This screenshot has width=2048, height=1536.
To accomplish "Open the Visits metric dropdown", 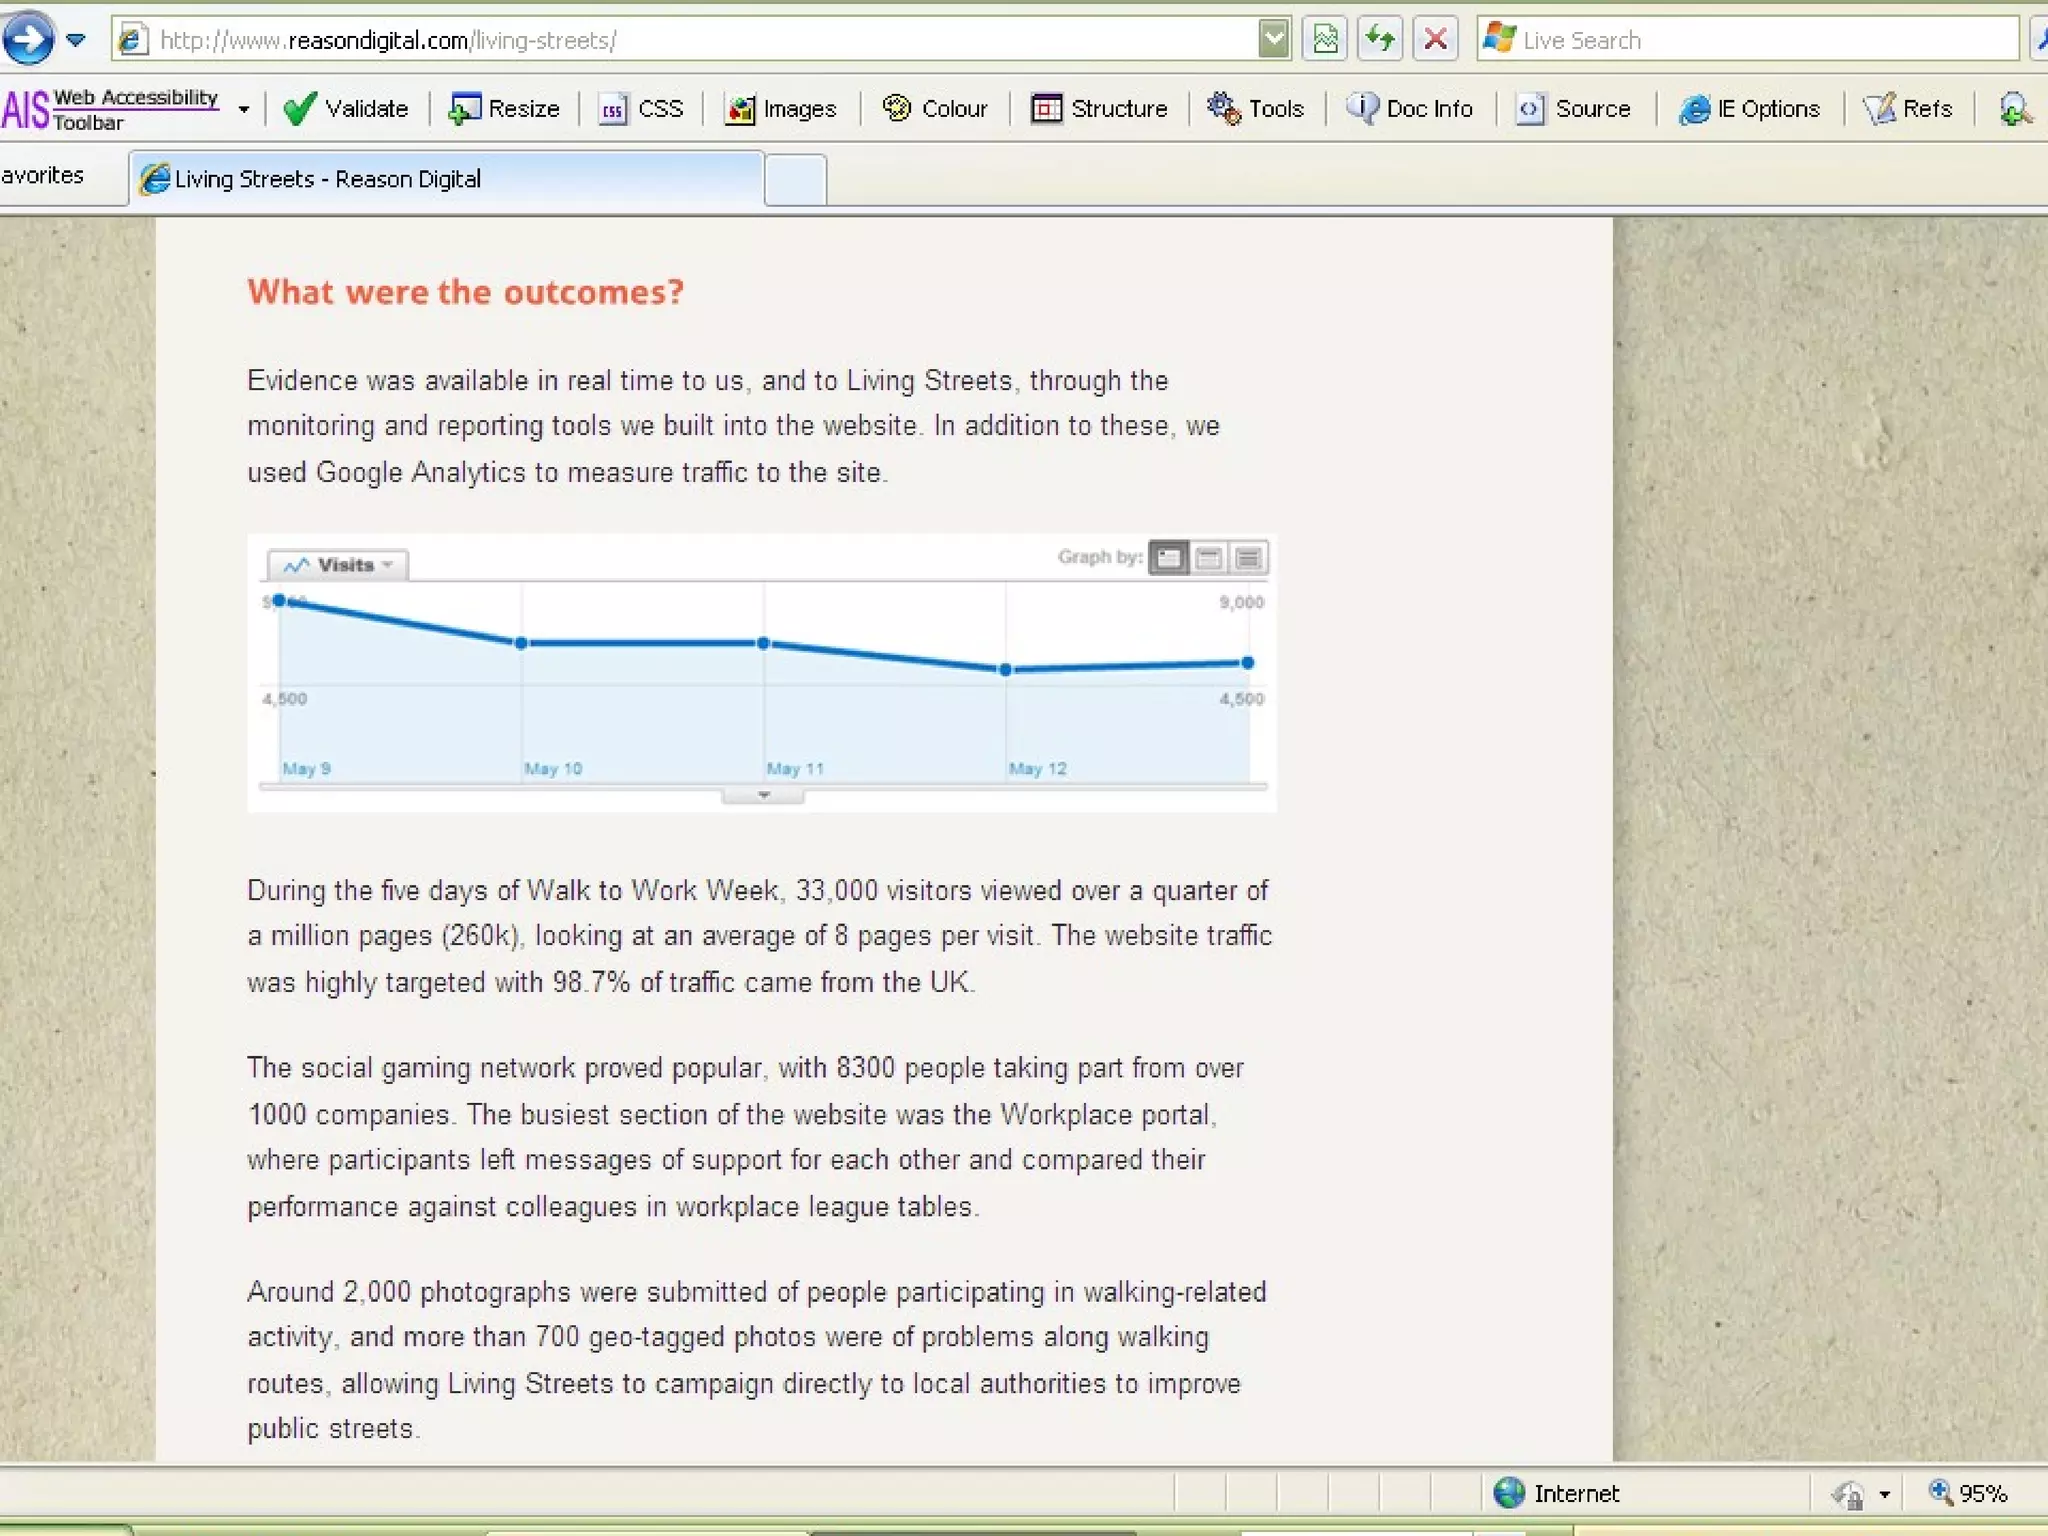I will 338,565.
